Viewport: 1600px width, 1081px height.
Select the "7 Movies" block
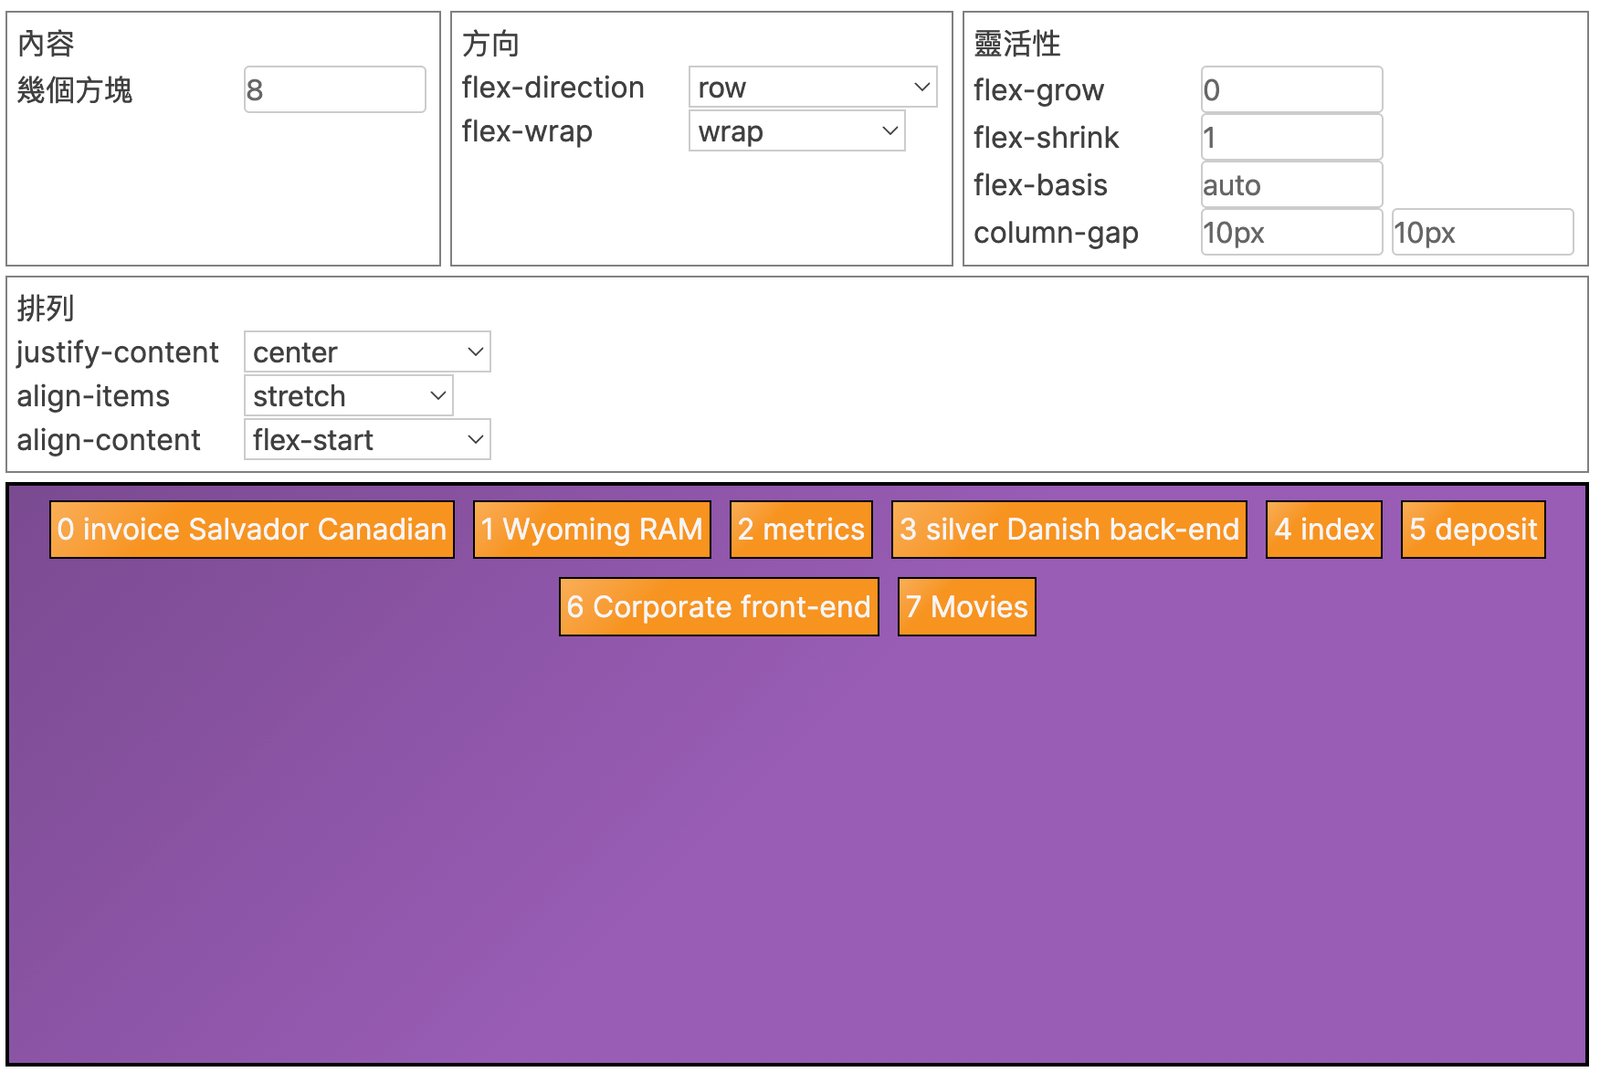click(x=967, y=607)
